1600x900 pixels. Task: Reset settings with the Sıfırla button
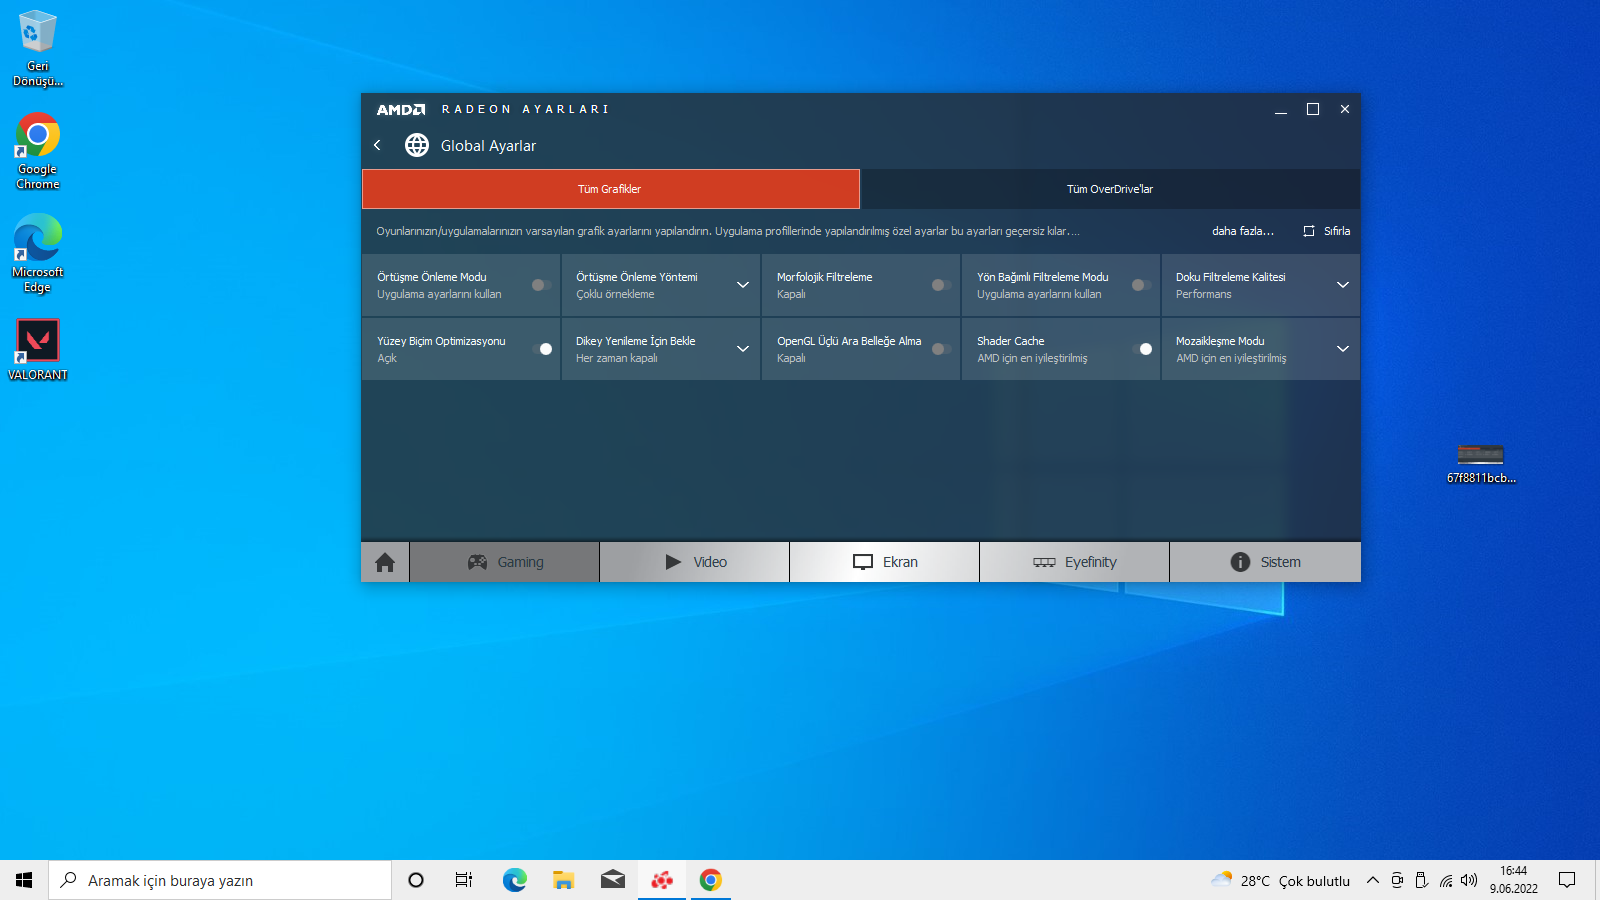(x=1327, y=231)
